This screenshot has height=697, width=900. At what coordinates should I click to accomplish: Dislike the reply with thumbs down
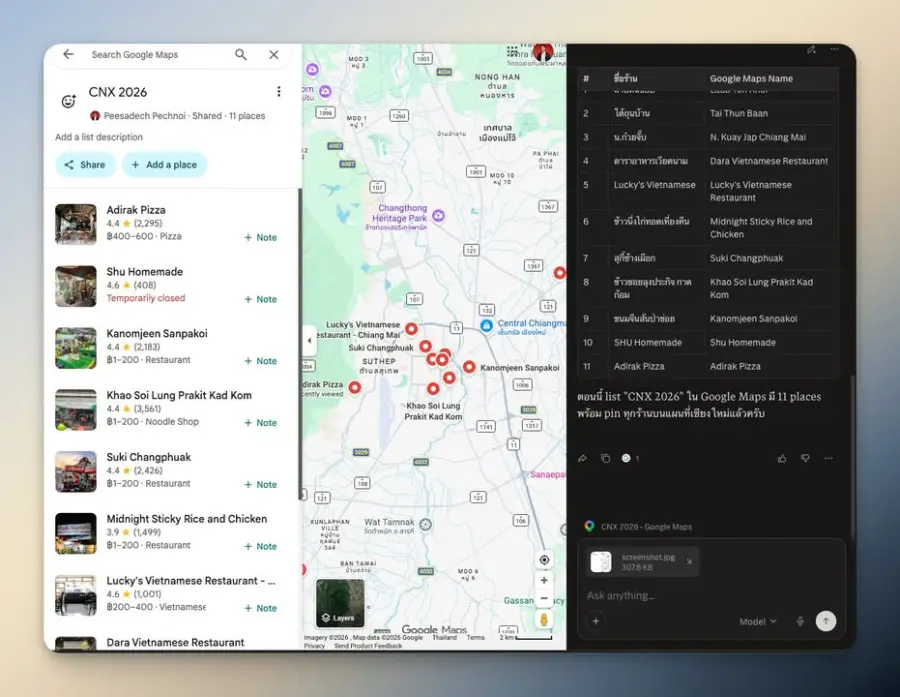tap(805, 458)
